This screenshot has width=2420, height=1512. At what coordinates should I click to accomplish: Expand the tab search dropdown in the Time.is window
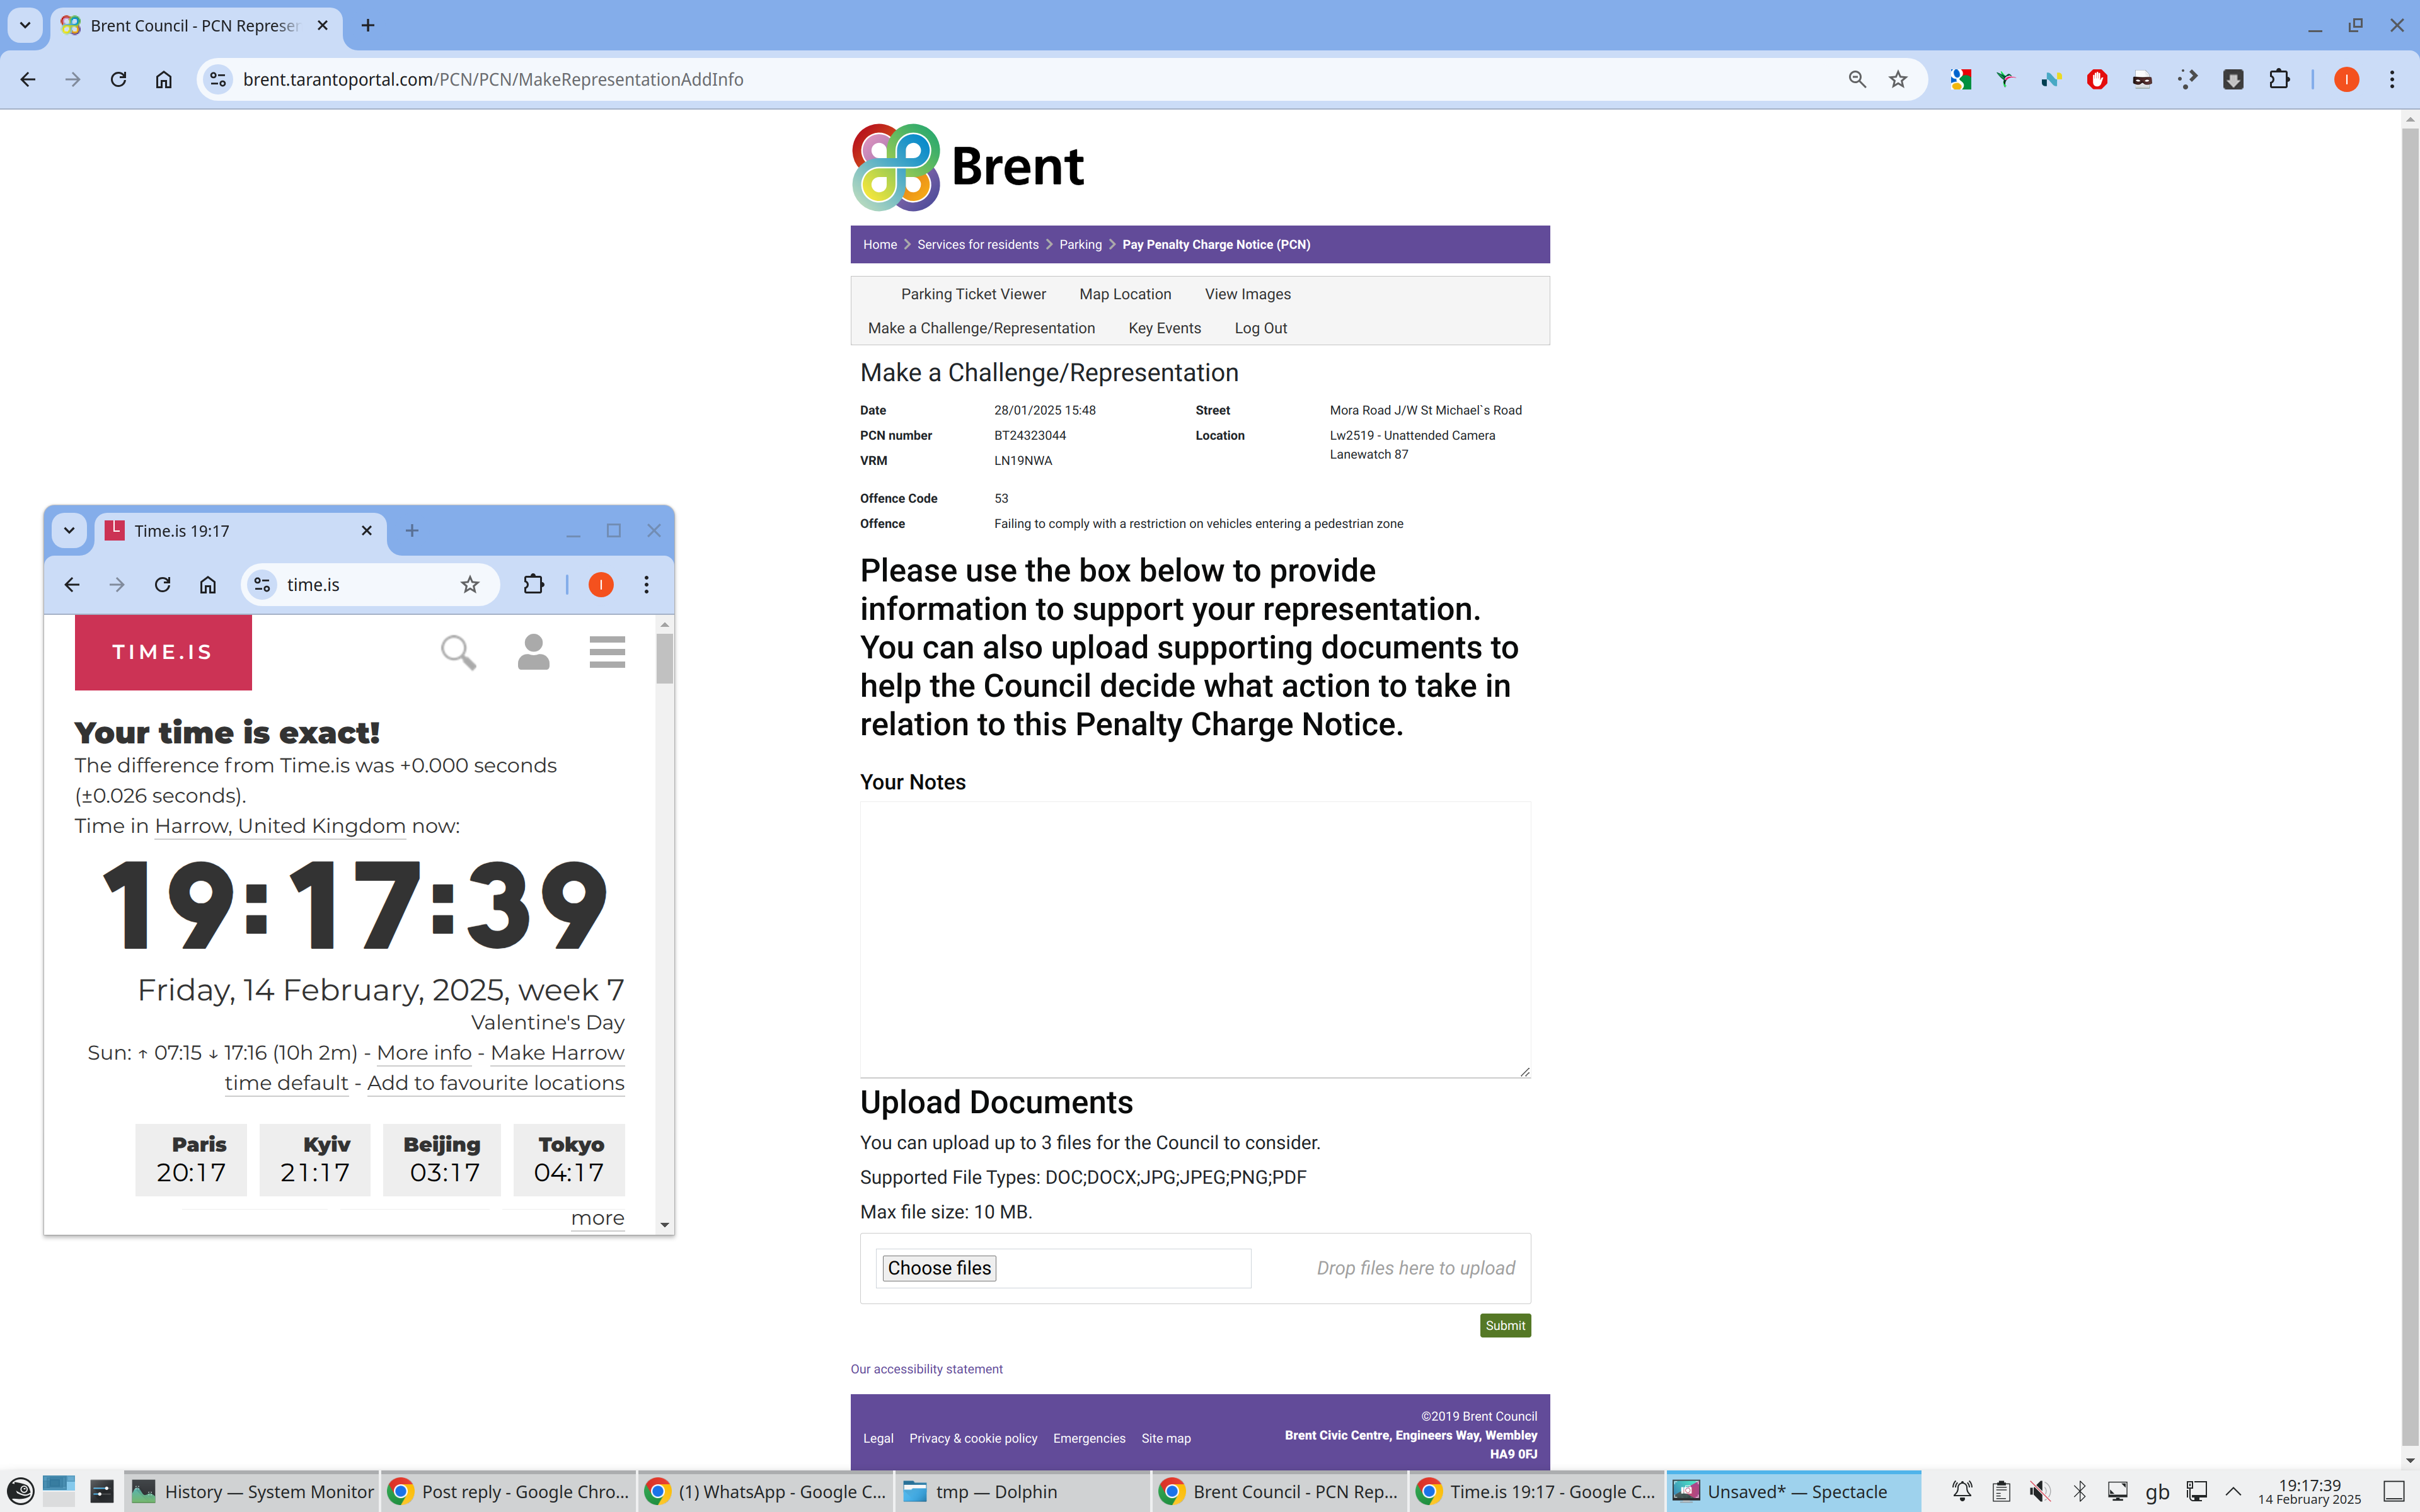coord(69,530)
